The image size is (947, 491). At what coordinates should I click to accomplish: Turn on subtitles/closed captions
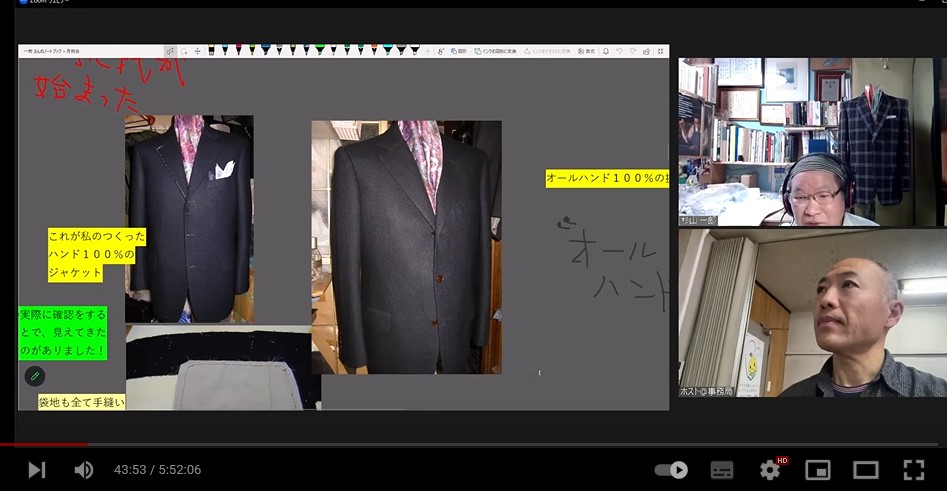[722, 469]
